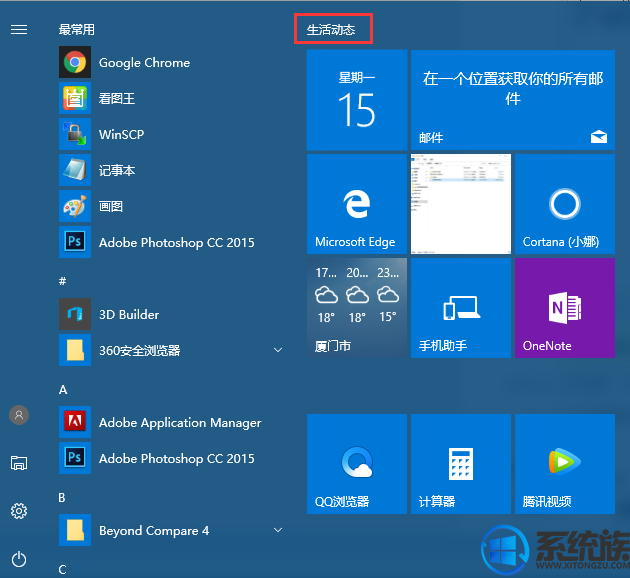Open the hamburger menu in Start
630x578 pixels.
pos(19,29)
